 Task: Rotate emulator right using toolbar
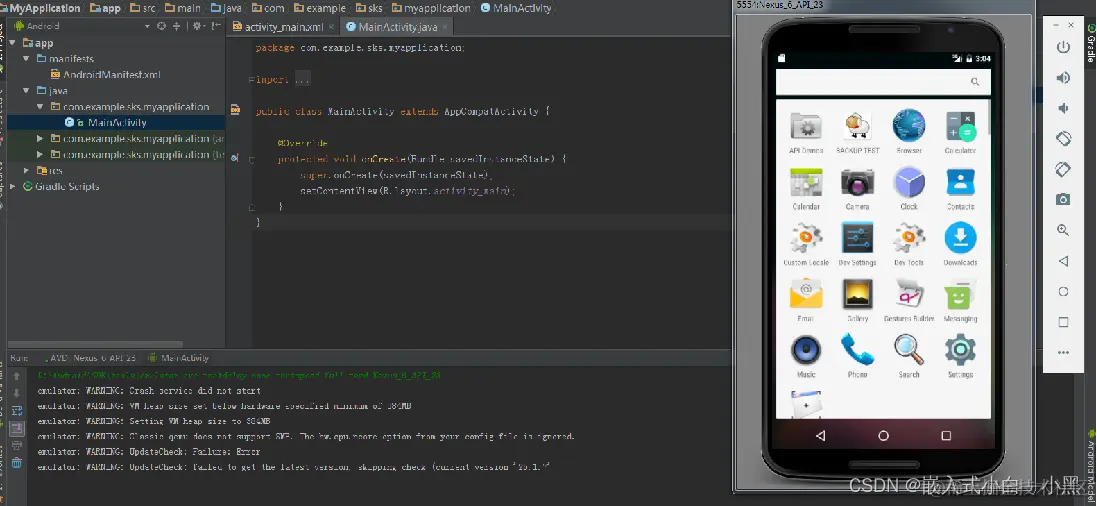click(1063, 169)
